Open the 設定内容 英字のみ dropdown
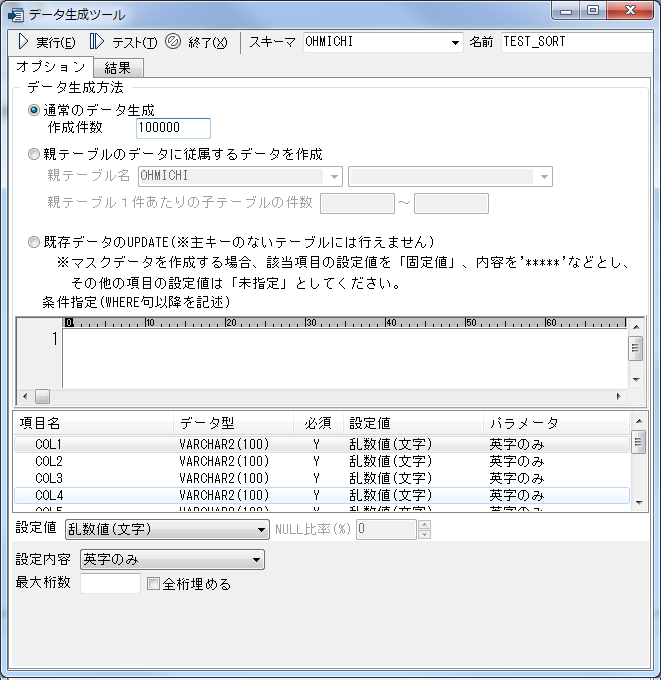Screen dimensions: 661x680 (257, 560)
